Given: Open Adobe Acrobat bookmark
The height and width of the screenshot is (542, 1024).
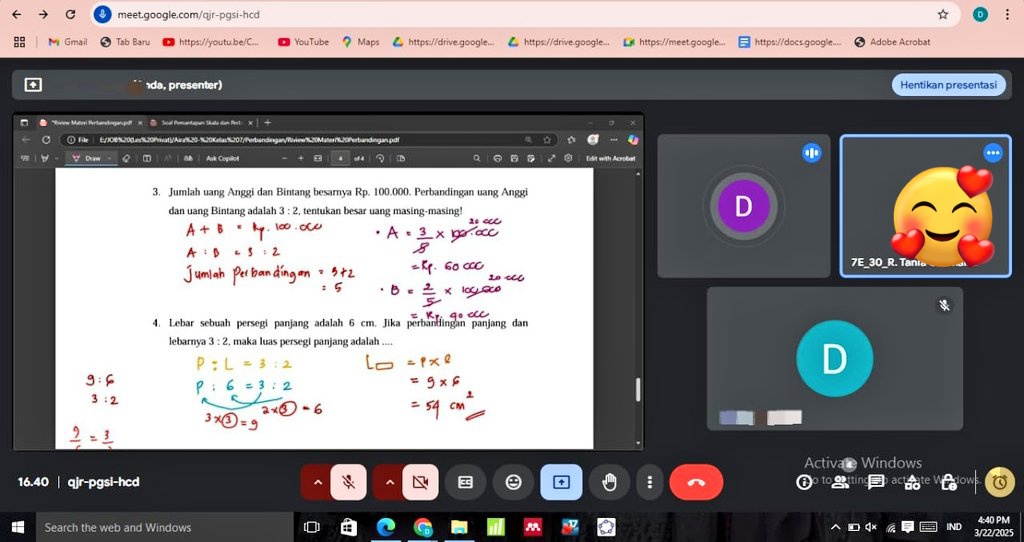Looking at the screenshot, I should click(892, 42).
